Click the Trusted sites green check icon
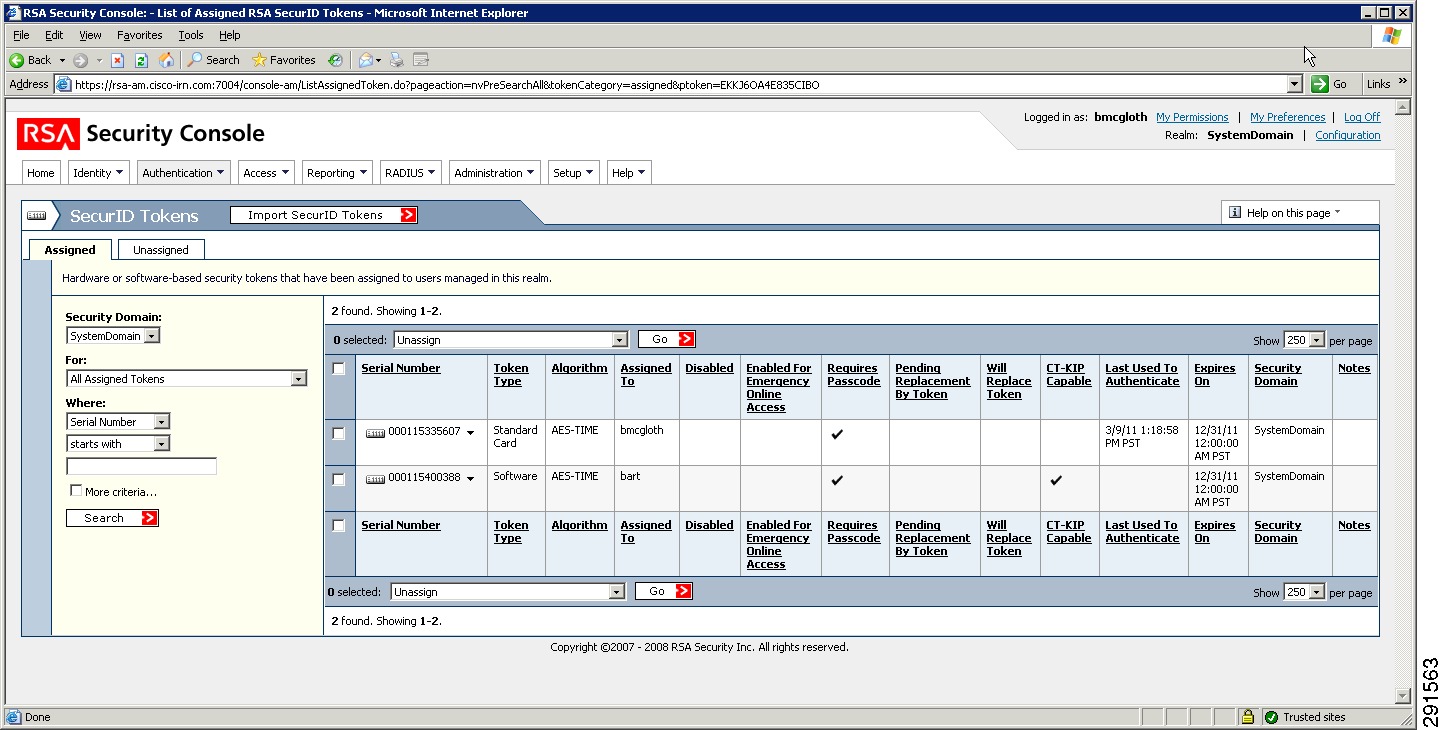Image resolution: width=1442 pixels, height=730 pixels. point(1271,717)
